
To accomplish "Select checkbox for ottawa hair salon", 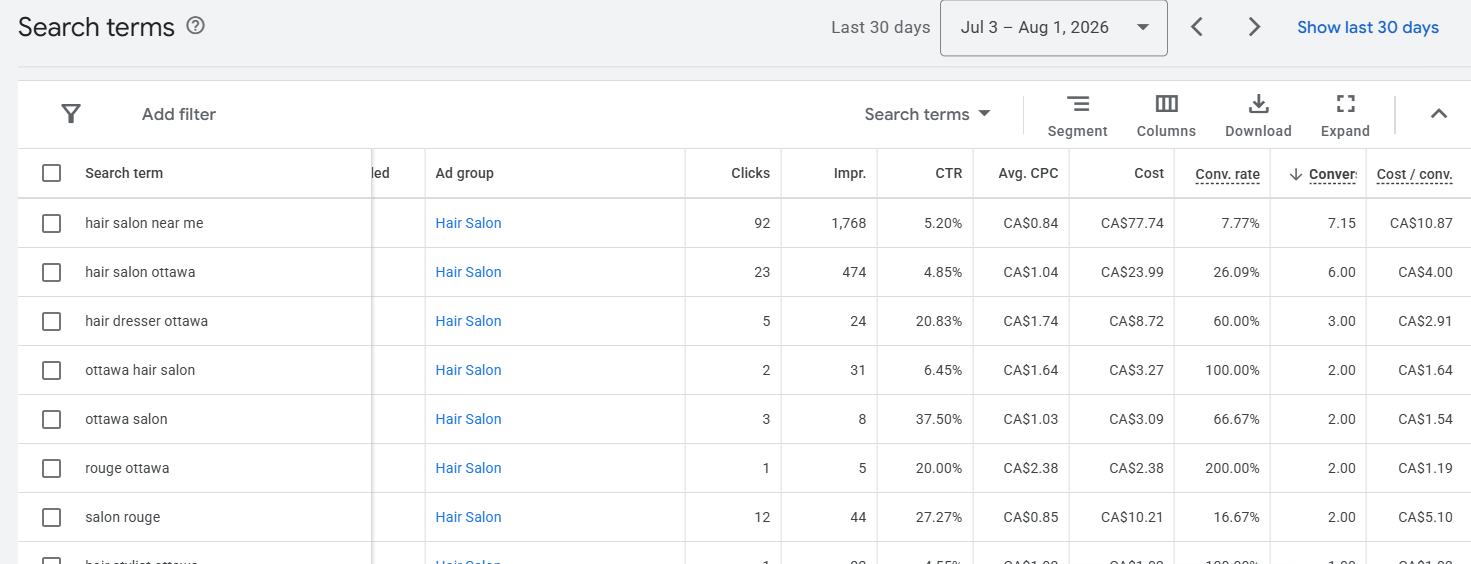I will 51,370.
